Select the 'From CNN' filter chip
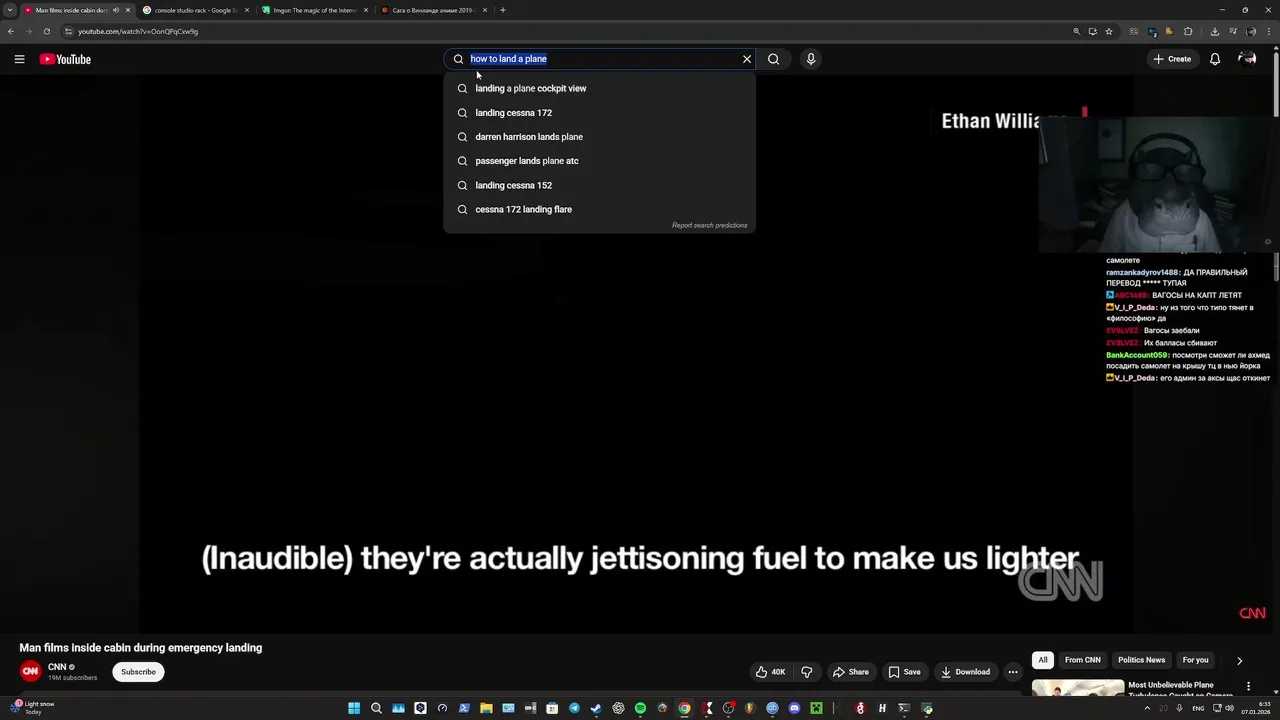 [x=1083, y=660]
